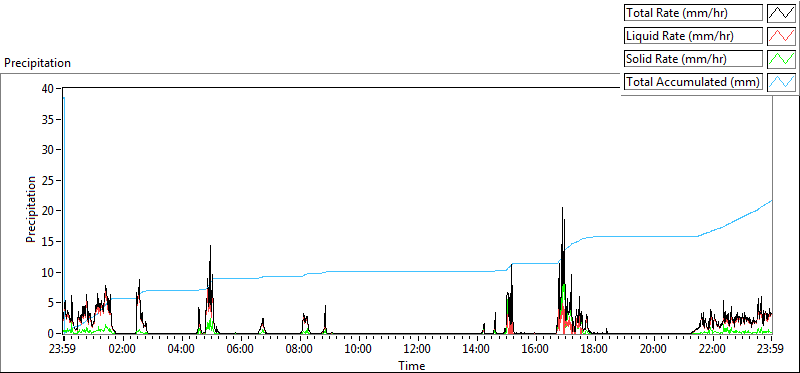This screenshot has width=800, height=373.
Task: Click the vertical Precipitation y-axis title
Action: pyautogui.click(x=31, y=209)
